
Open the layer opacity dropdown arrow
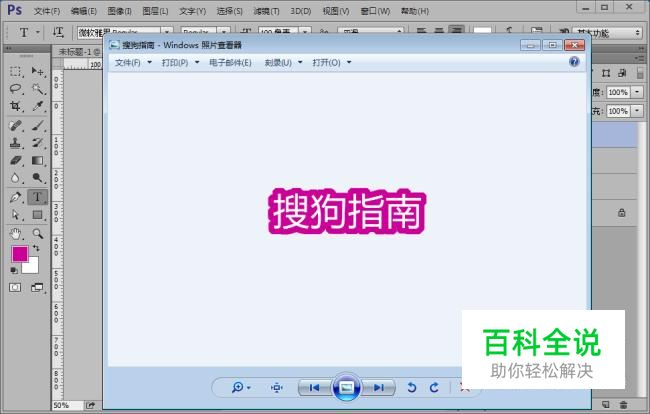click(637, 92)
